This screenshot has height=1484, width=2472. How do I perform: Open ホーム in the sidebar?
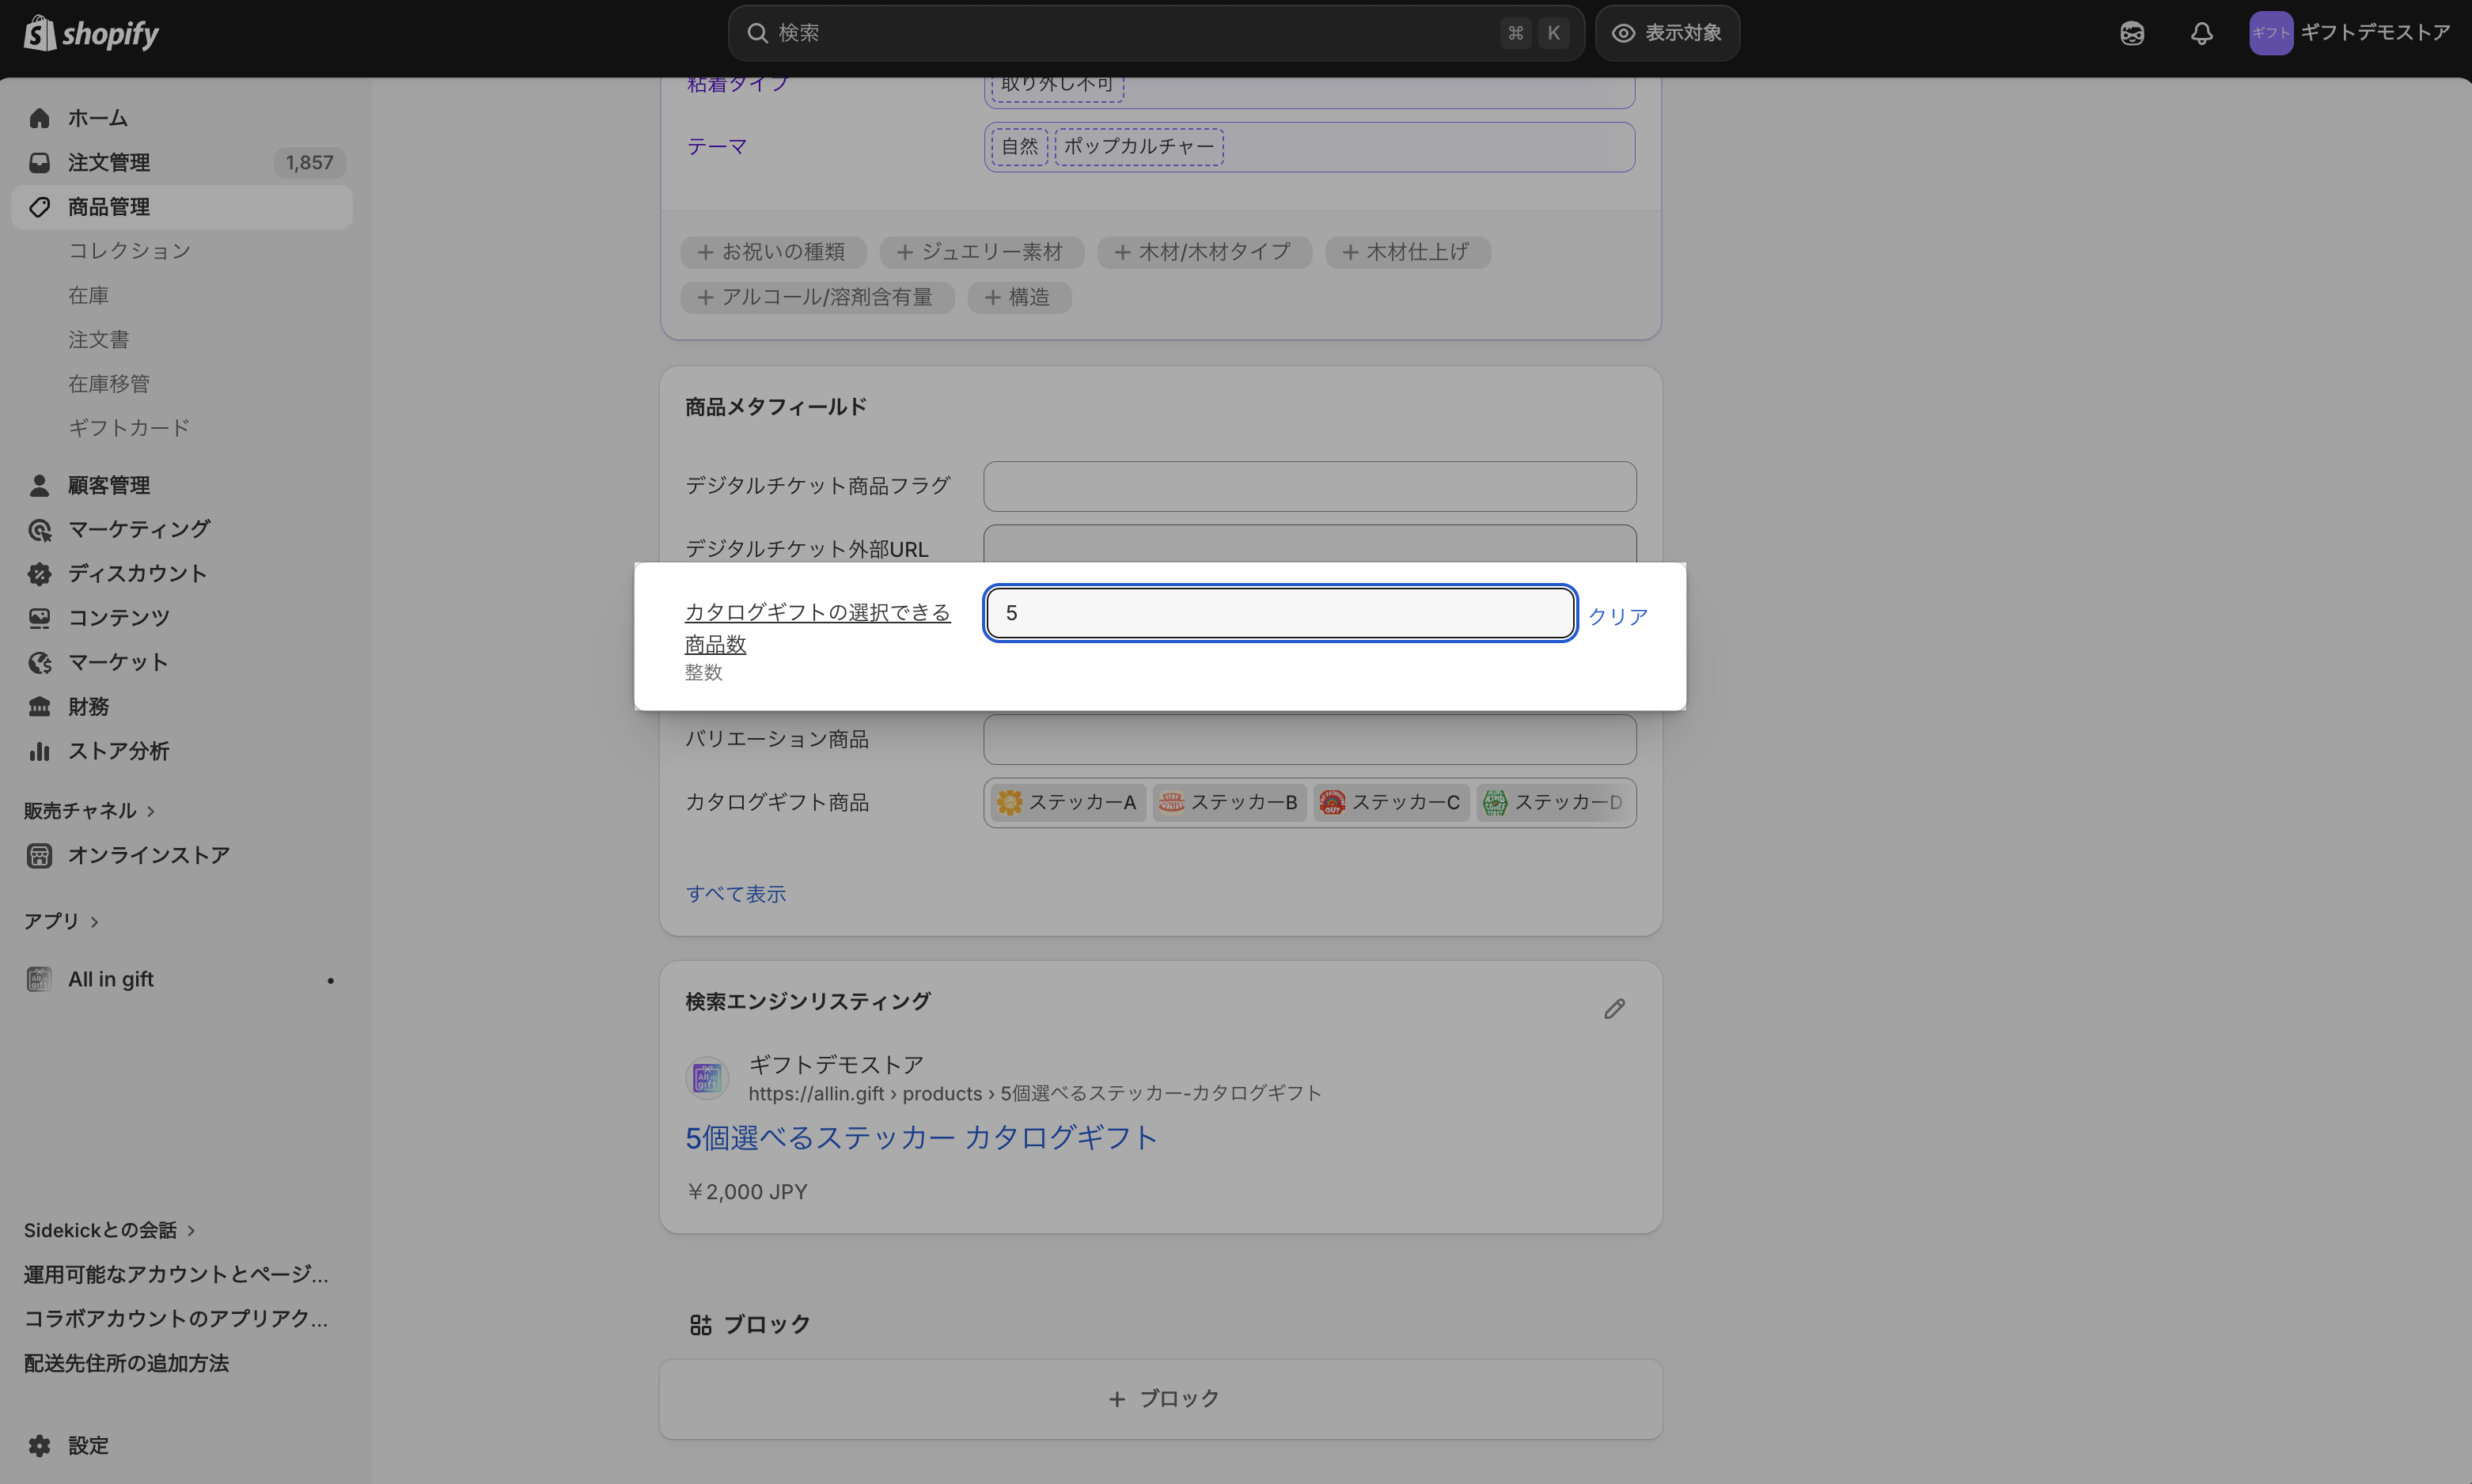pyautogui.click(x=97, y=118)
